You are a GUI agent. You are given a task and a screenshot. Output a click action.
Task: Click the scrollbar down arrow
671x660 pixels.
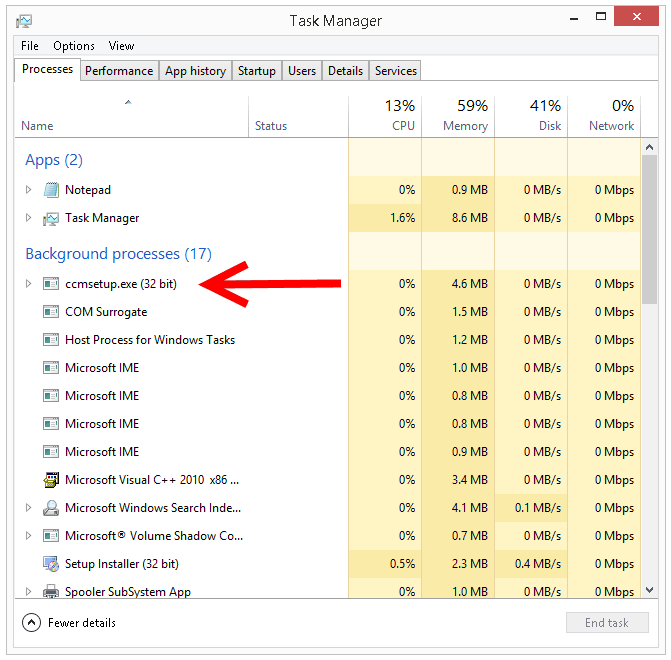[649, 590]
